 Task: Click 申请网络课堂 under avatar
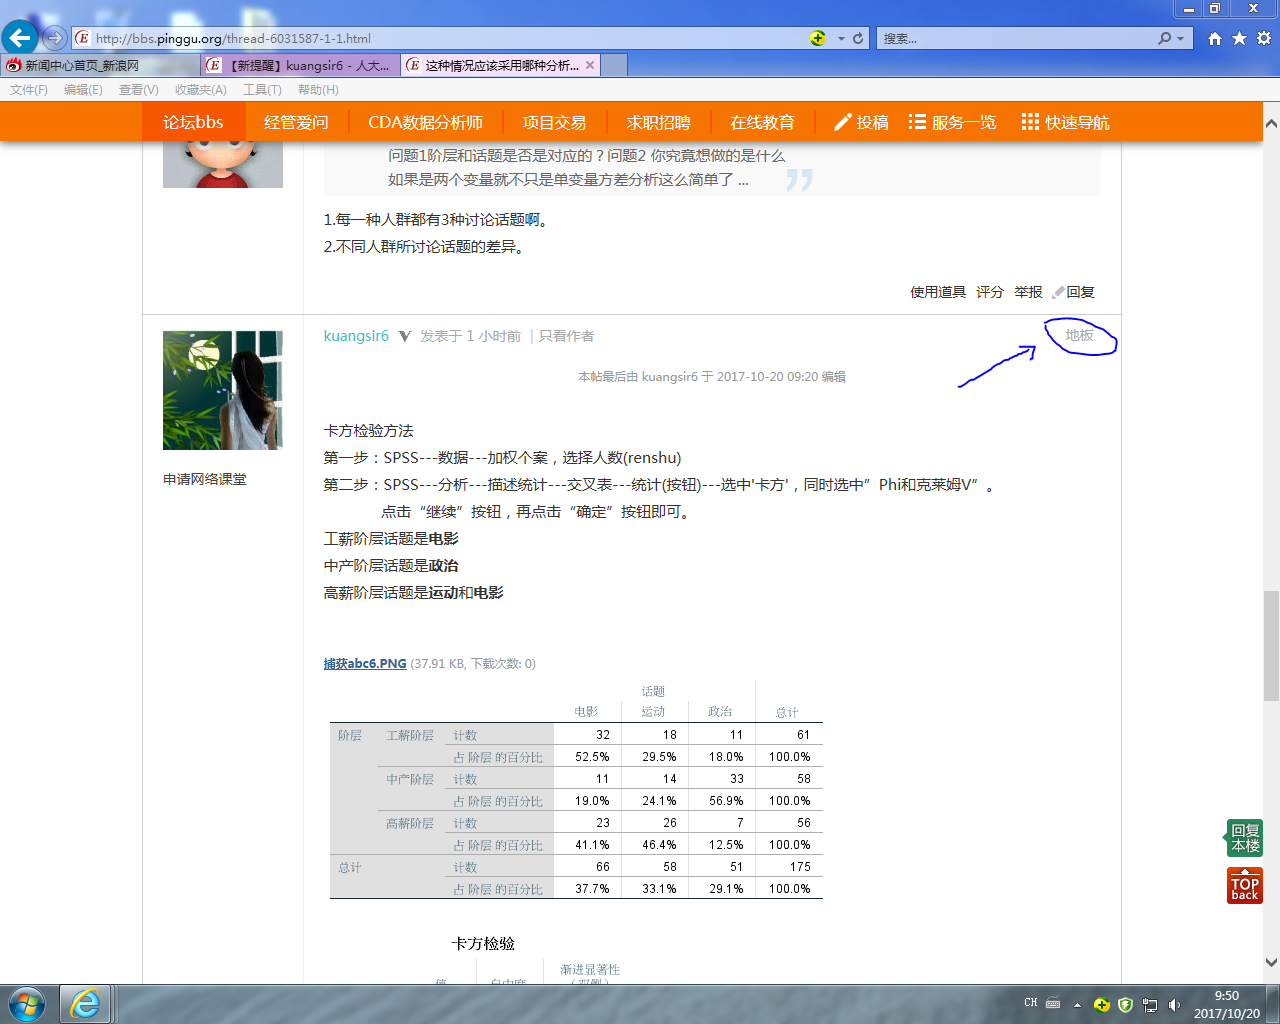click(205, 479)
